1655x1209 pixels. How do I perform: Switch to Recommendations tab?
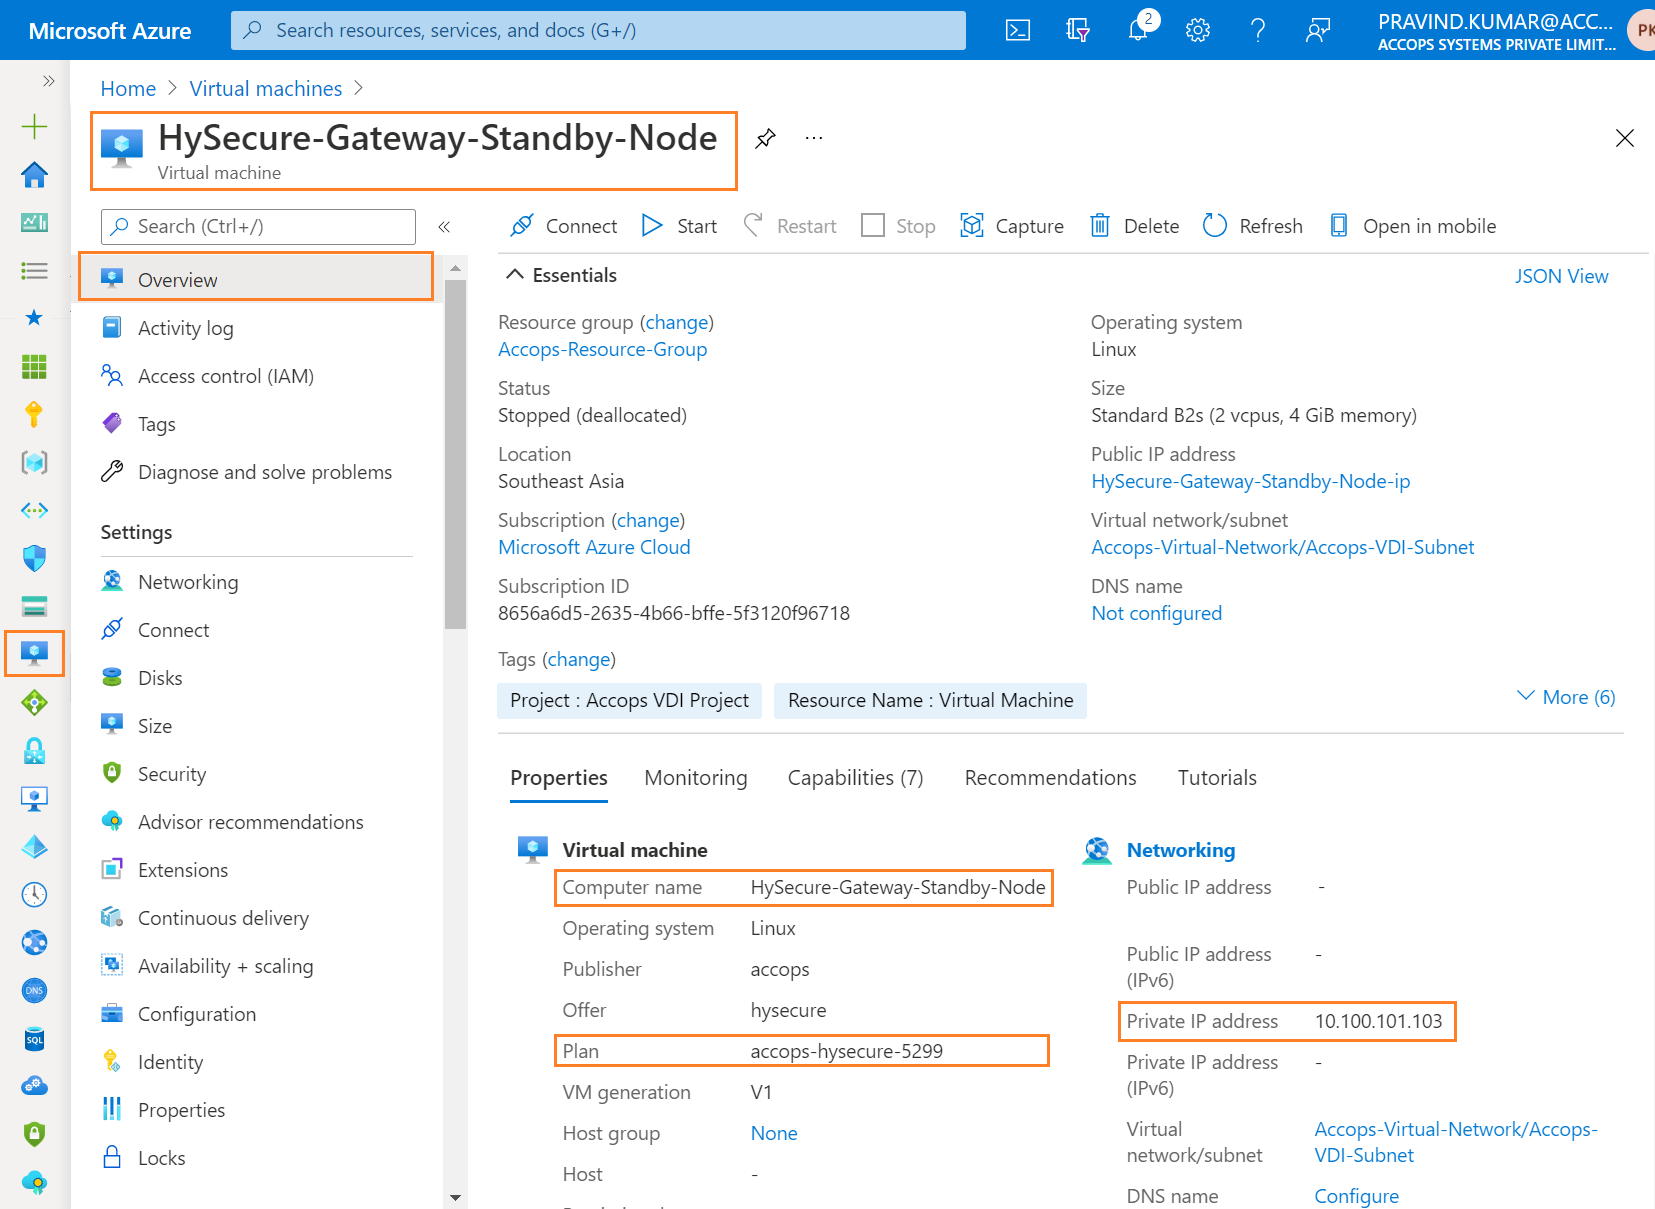point(1051,778)
